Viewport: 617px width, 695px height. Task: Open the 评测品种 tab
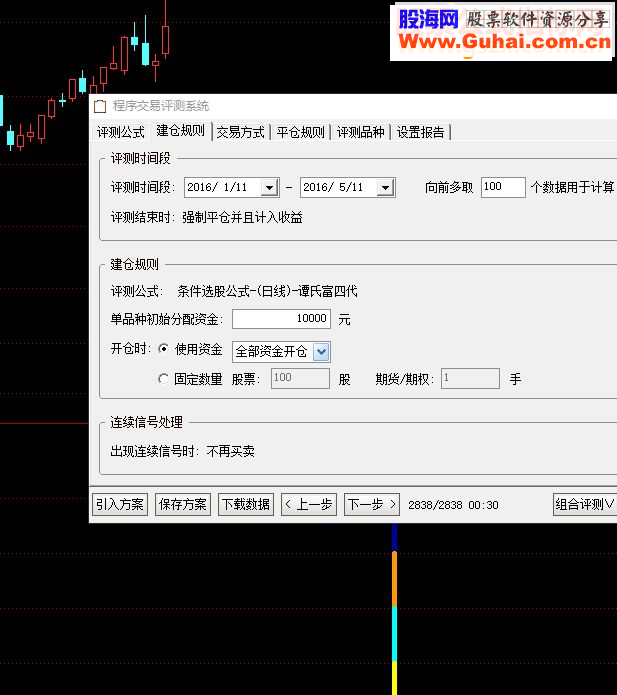pos(360,132)
